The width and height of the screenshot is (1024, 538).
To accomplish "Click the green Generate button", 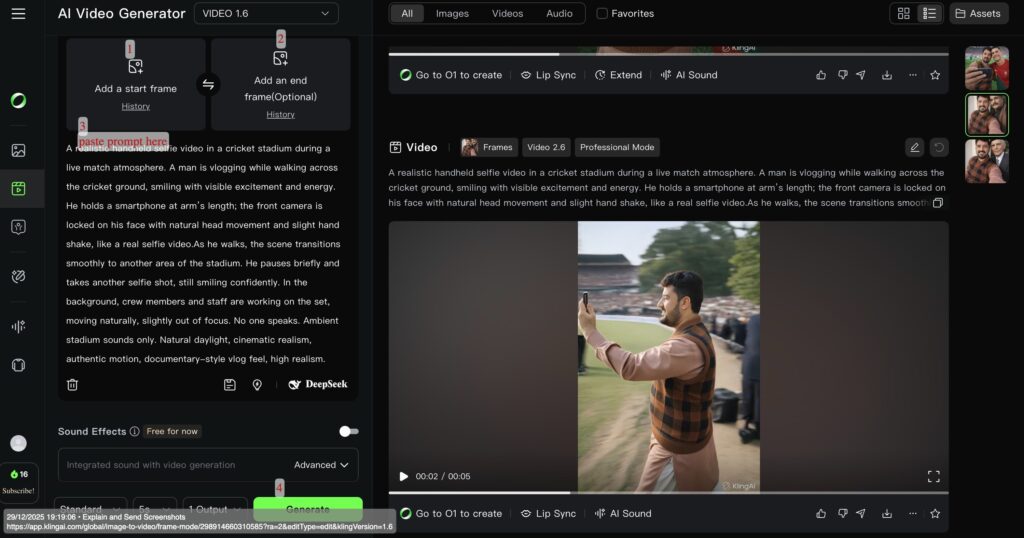I will click(307, 508).
